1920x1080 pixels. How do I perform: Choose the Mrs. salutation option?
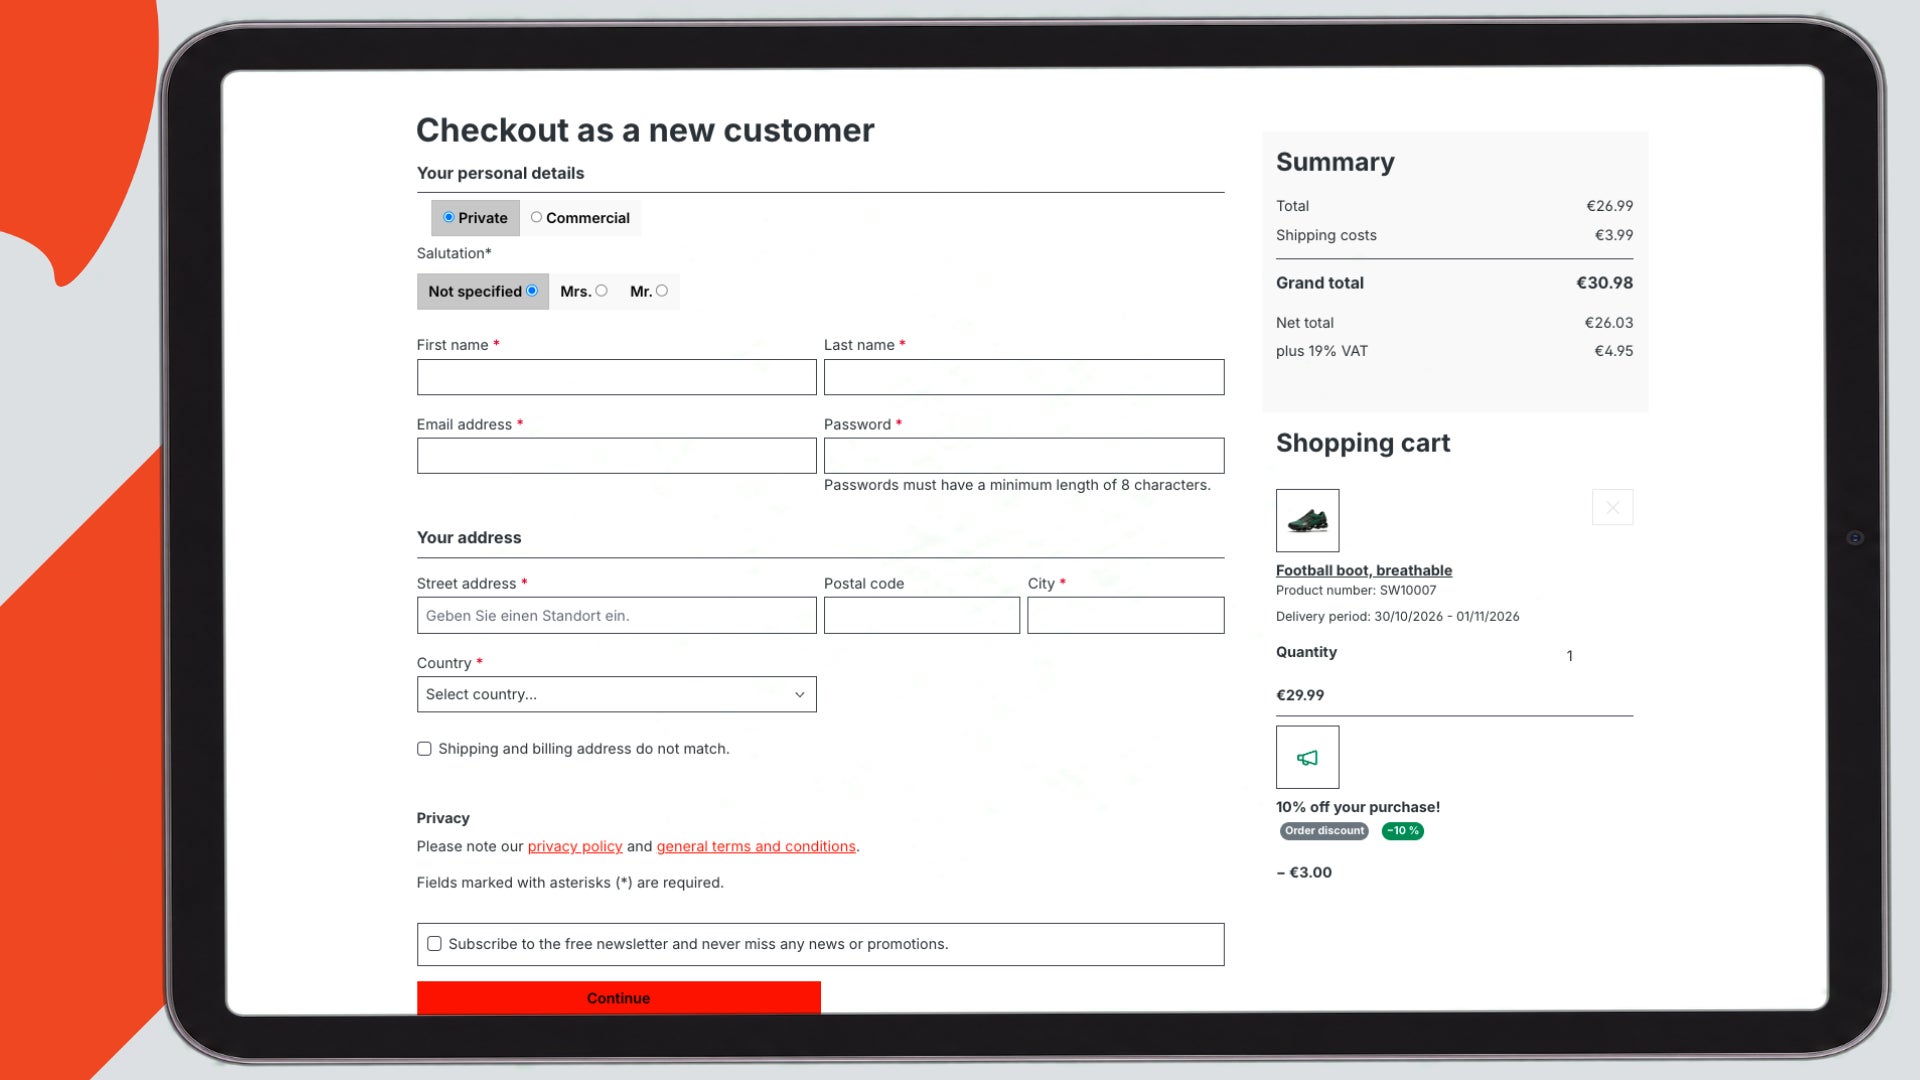pos(601,291)
